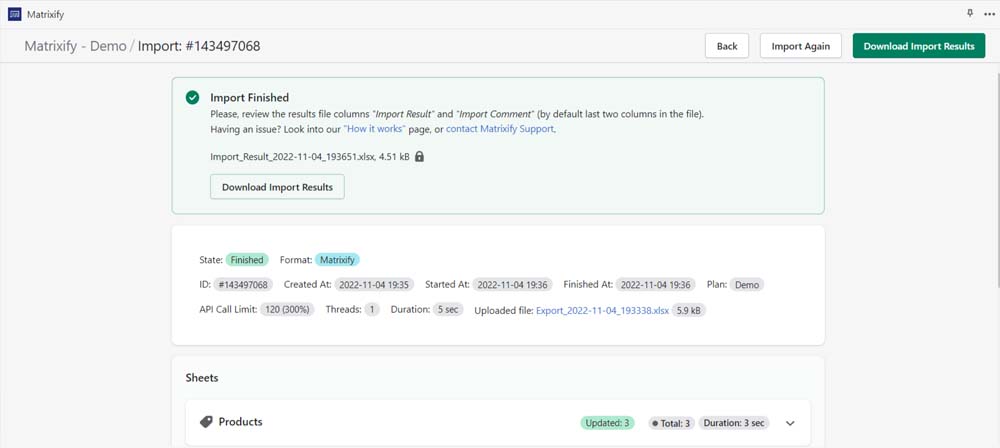Select the Started At 2022-11-04 19:36 value
The image size is (1000, 448).
[513, 285]
